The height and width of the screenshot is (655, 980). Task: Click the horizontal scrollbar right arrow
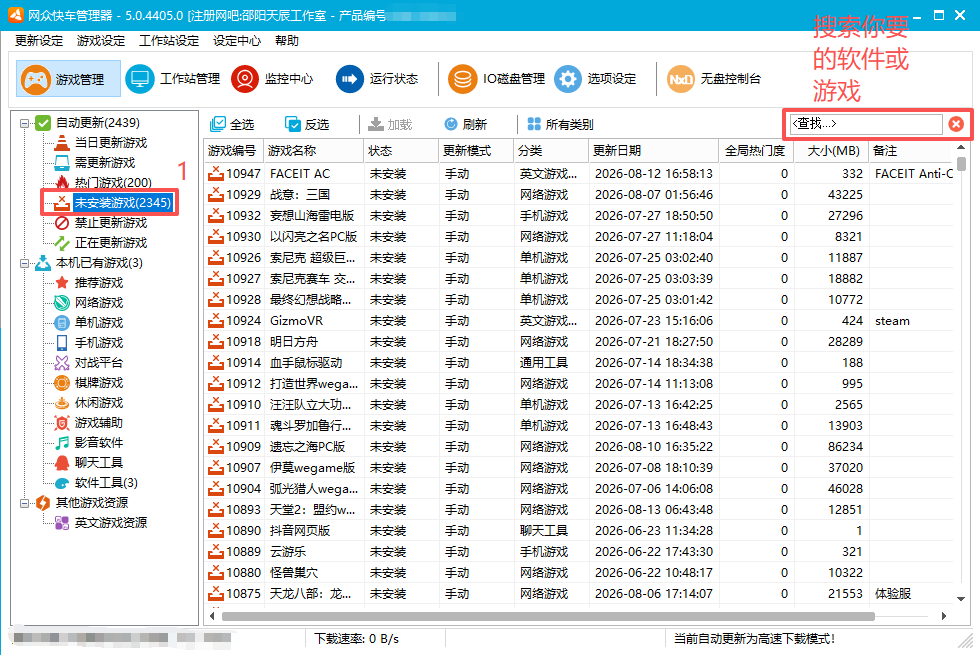[x=944, y=616]
